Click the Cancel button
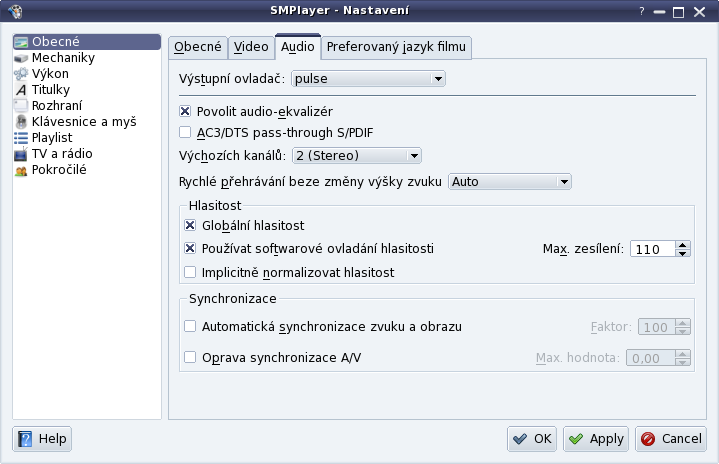Image resolution: width=719 pixels, height=464 pixels. pyautogui.click(x=671, y=439)
